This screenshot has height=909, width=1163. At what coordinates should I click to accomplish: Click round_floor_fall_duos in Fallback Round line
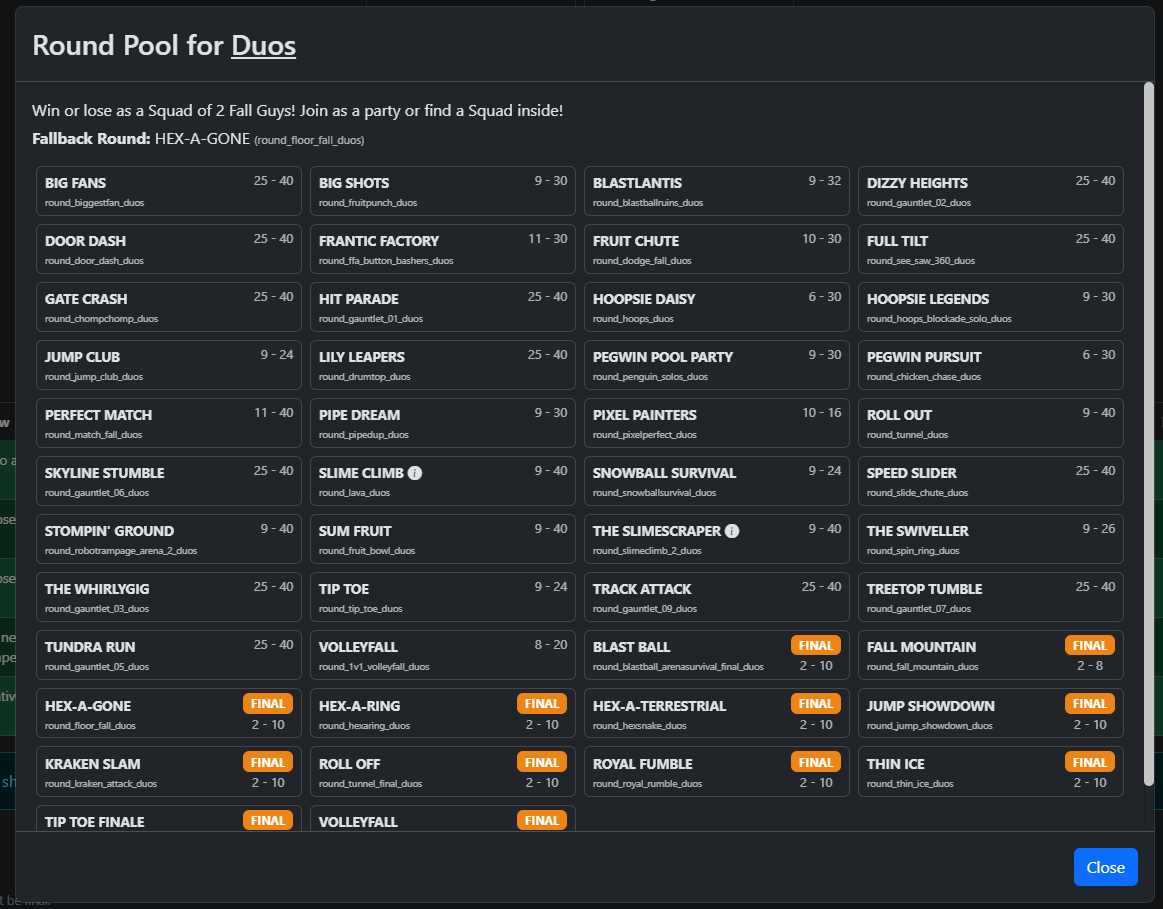click(x=309, y=140)
